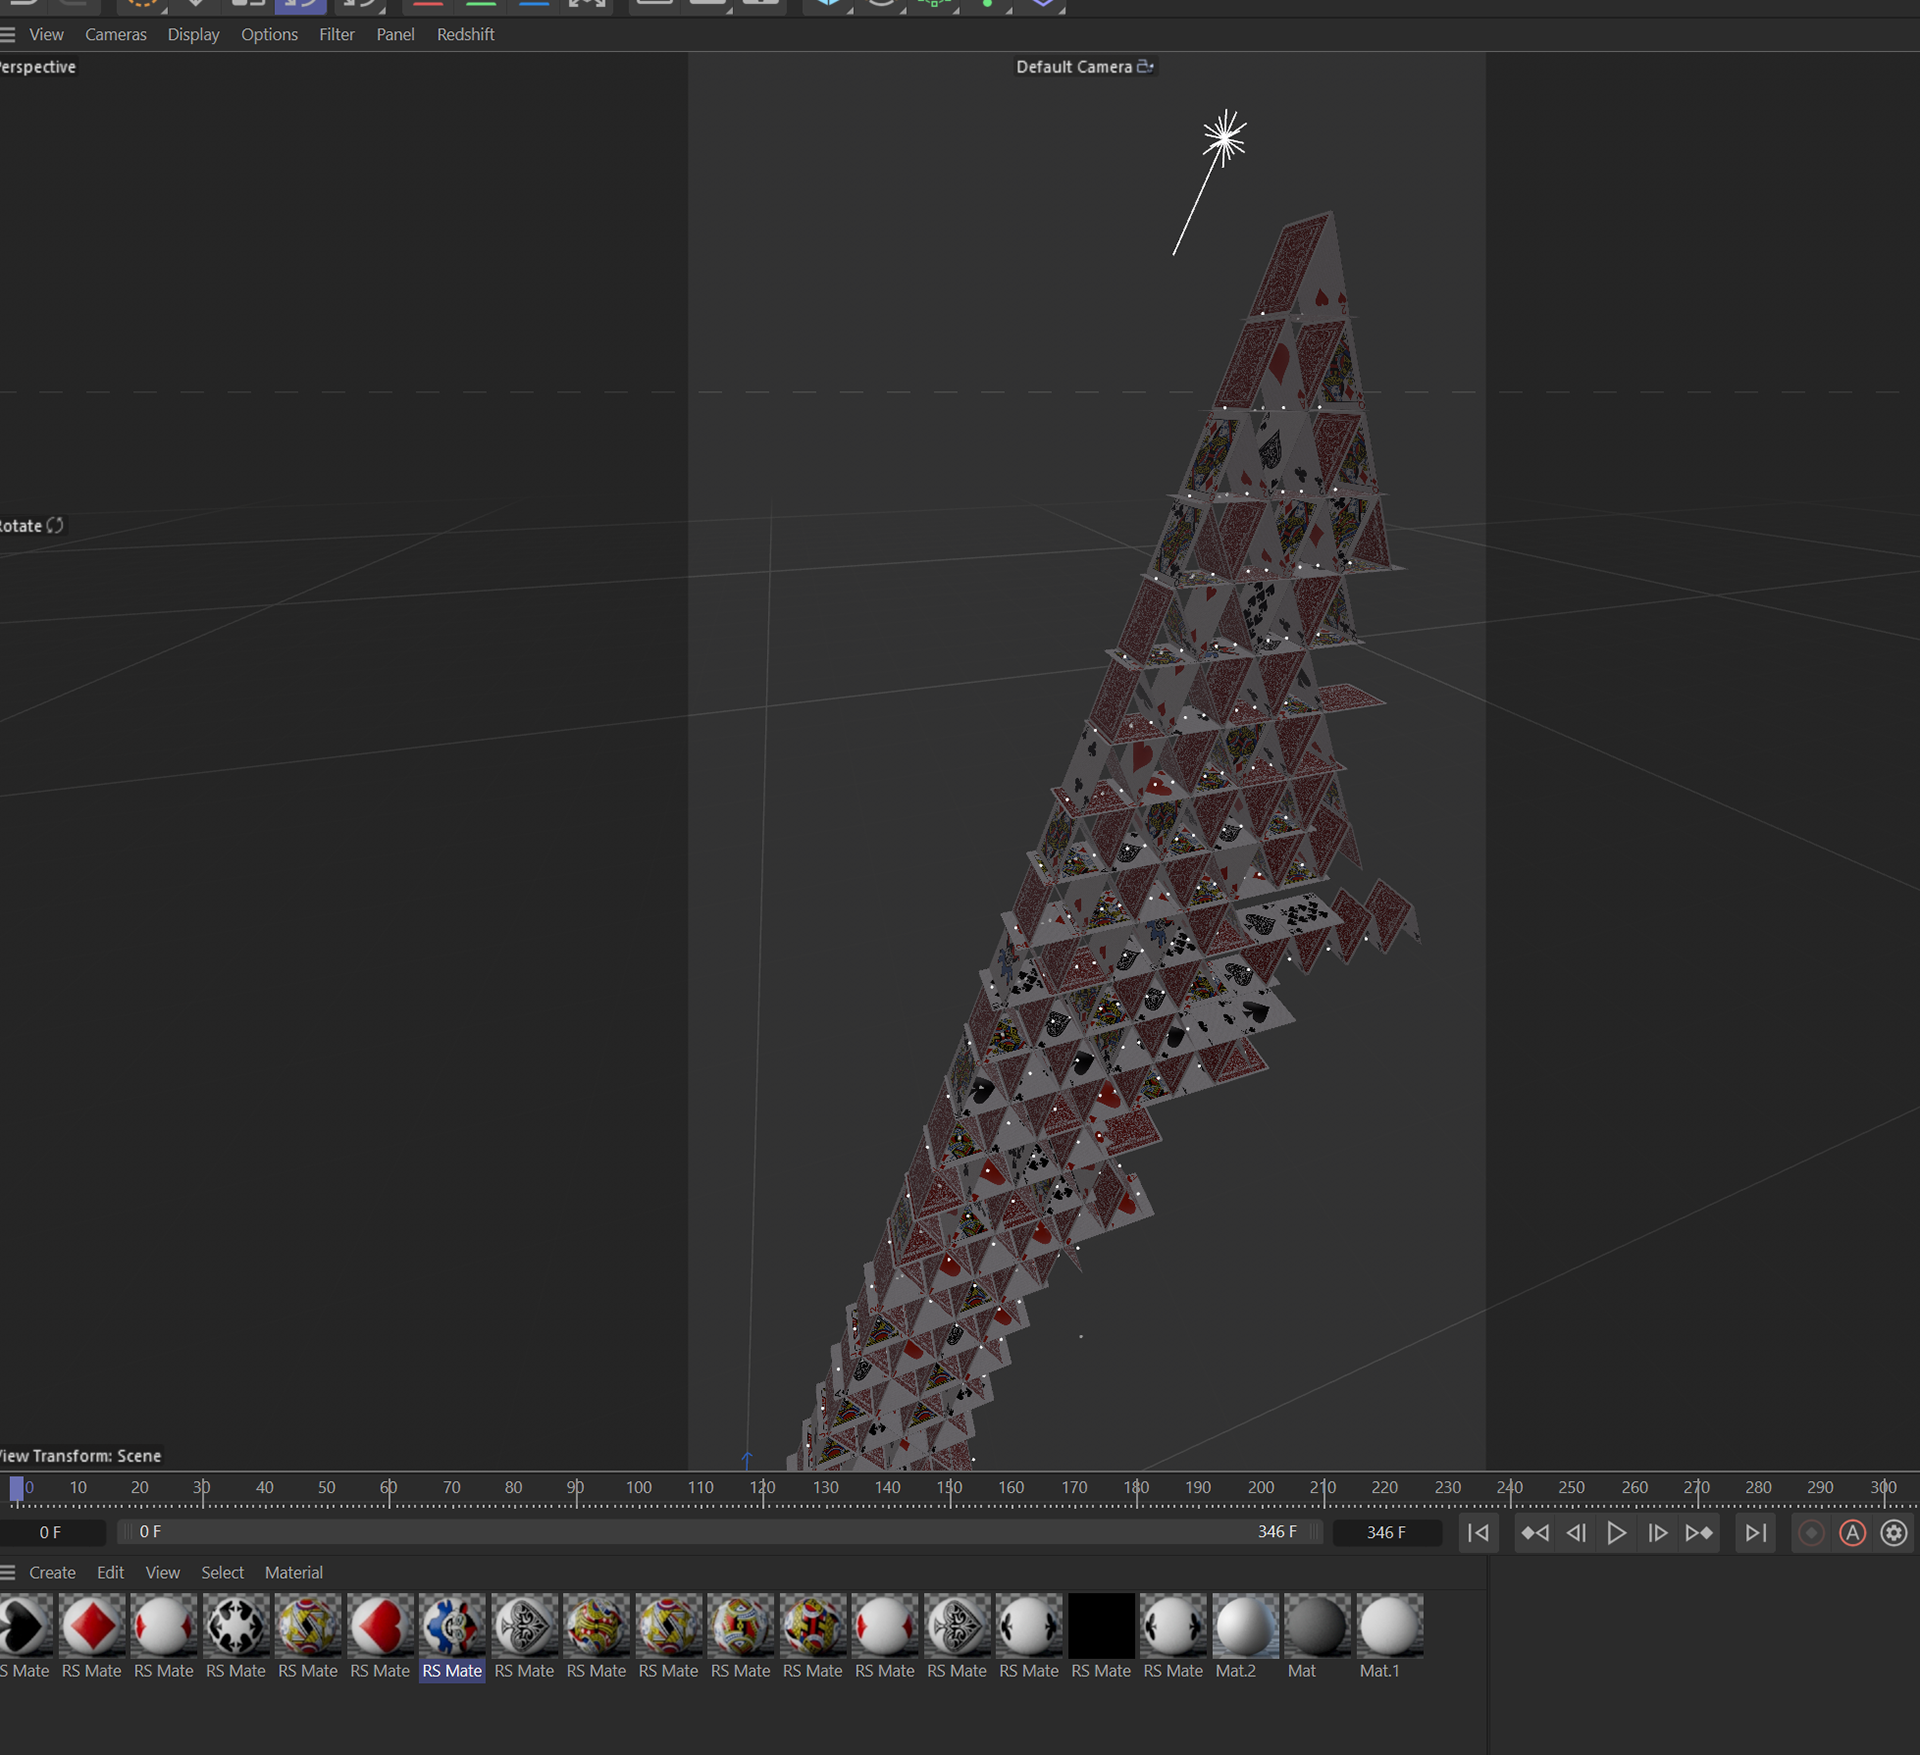
Task: Go to end of animation
Action: (1755, 1533)
